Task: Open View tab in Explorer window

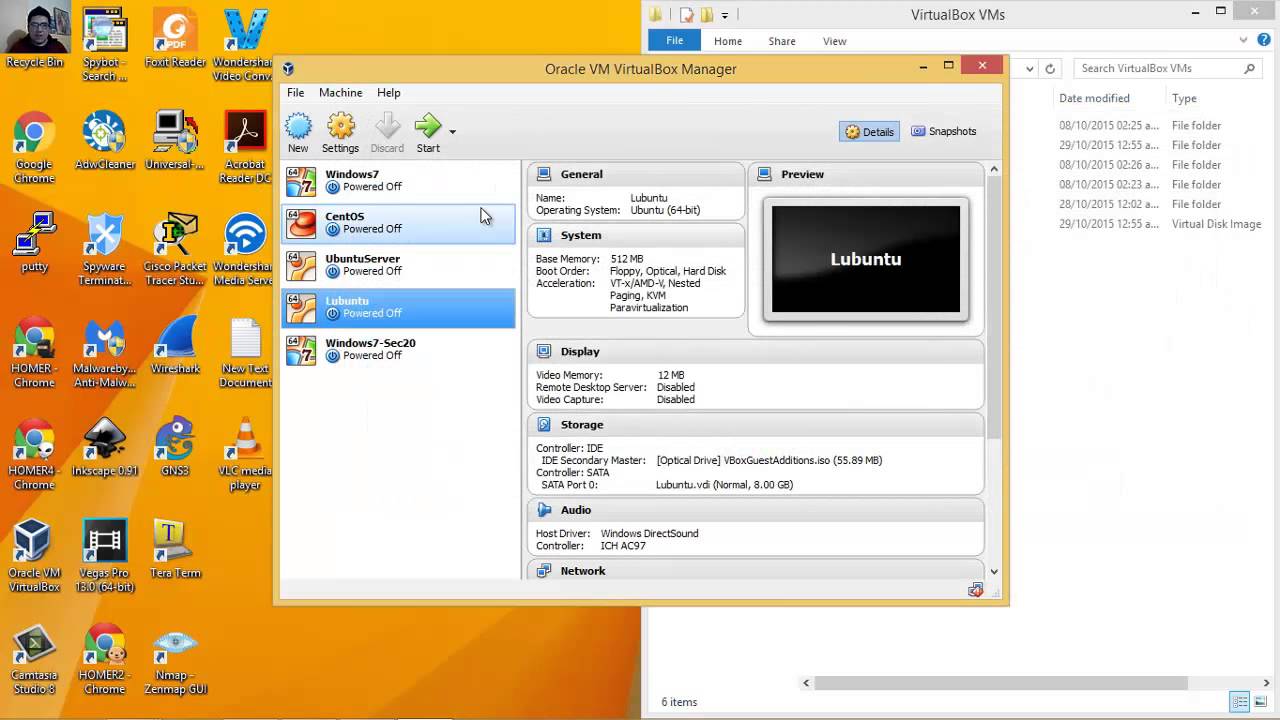Action: (834, 41)
